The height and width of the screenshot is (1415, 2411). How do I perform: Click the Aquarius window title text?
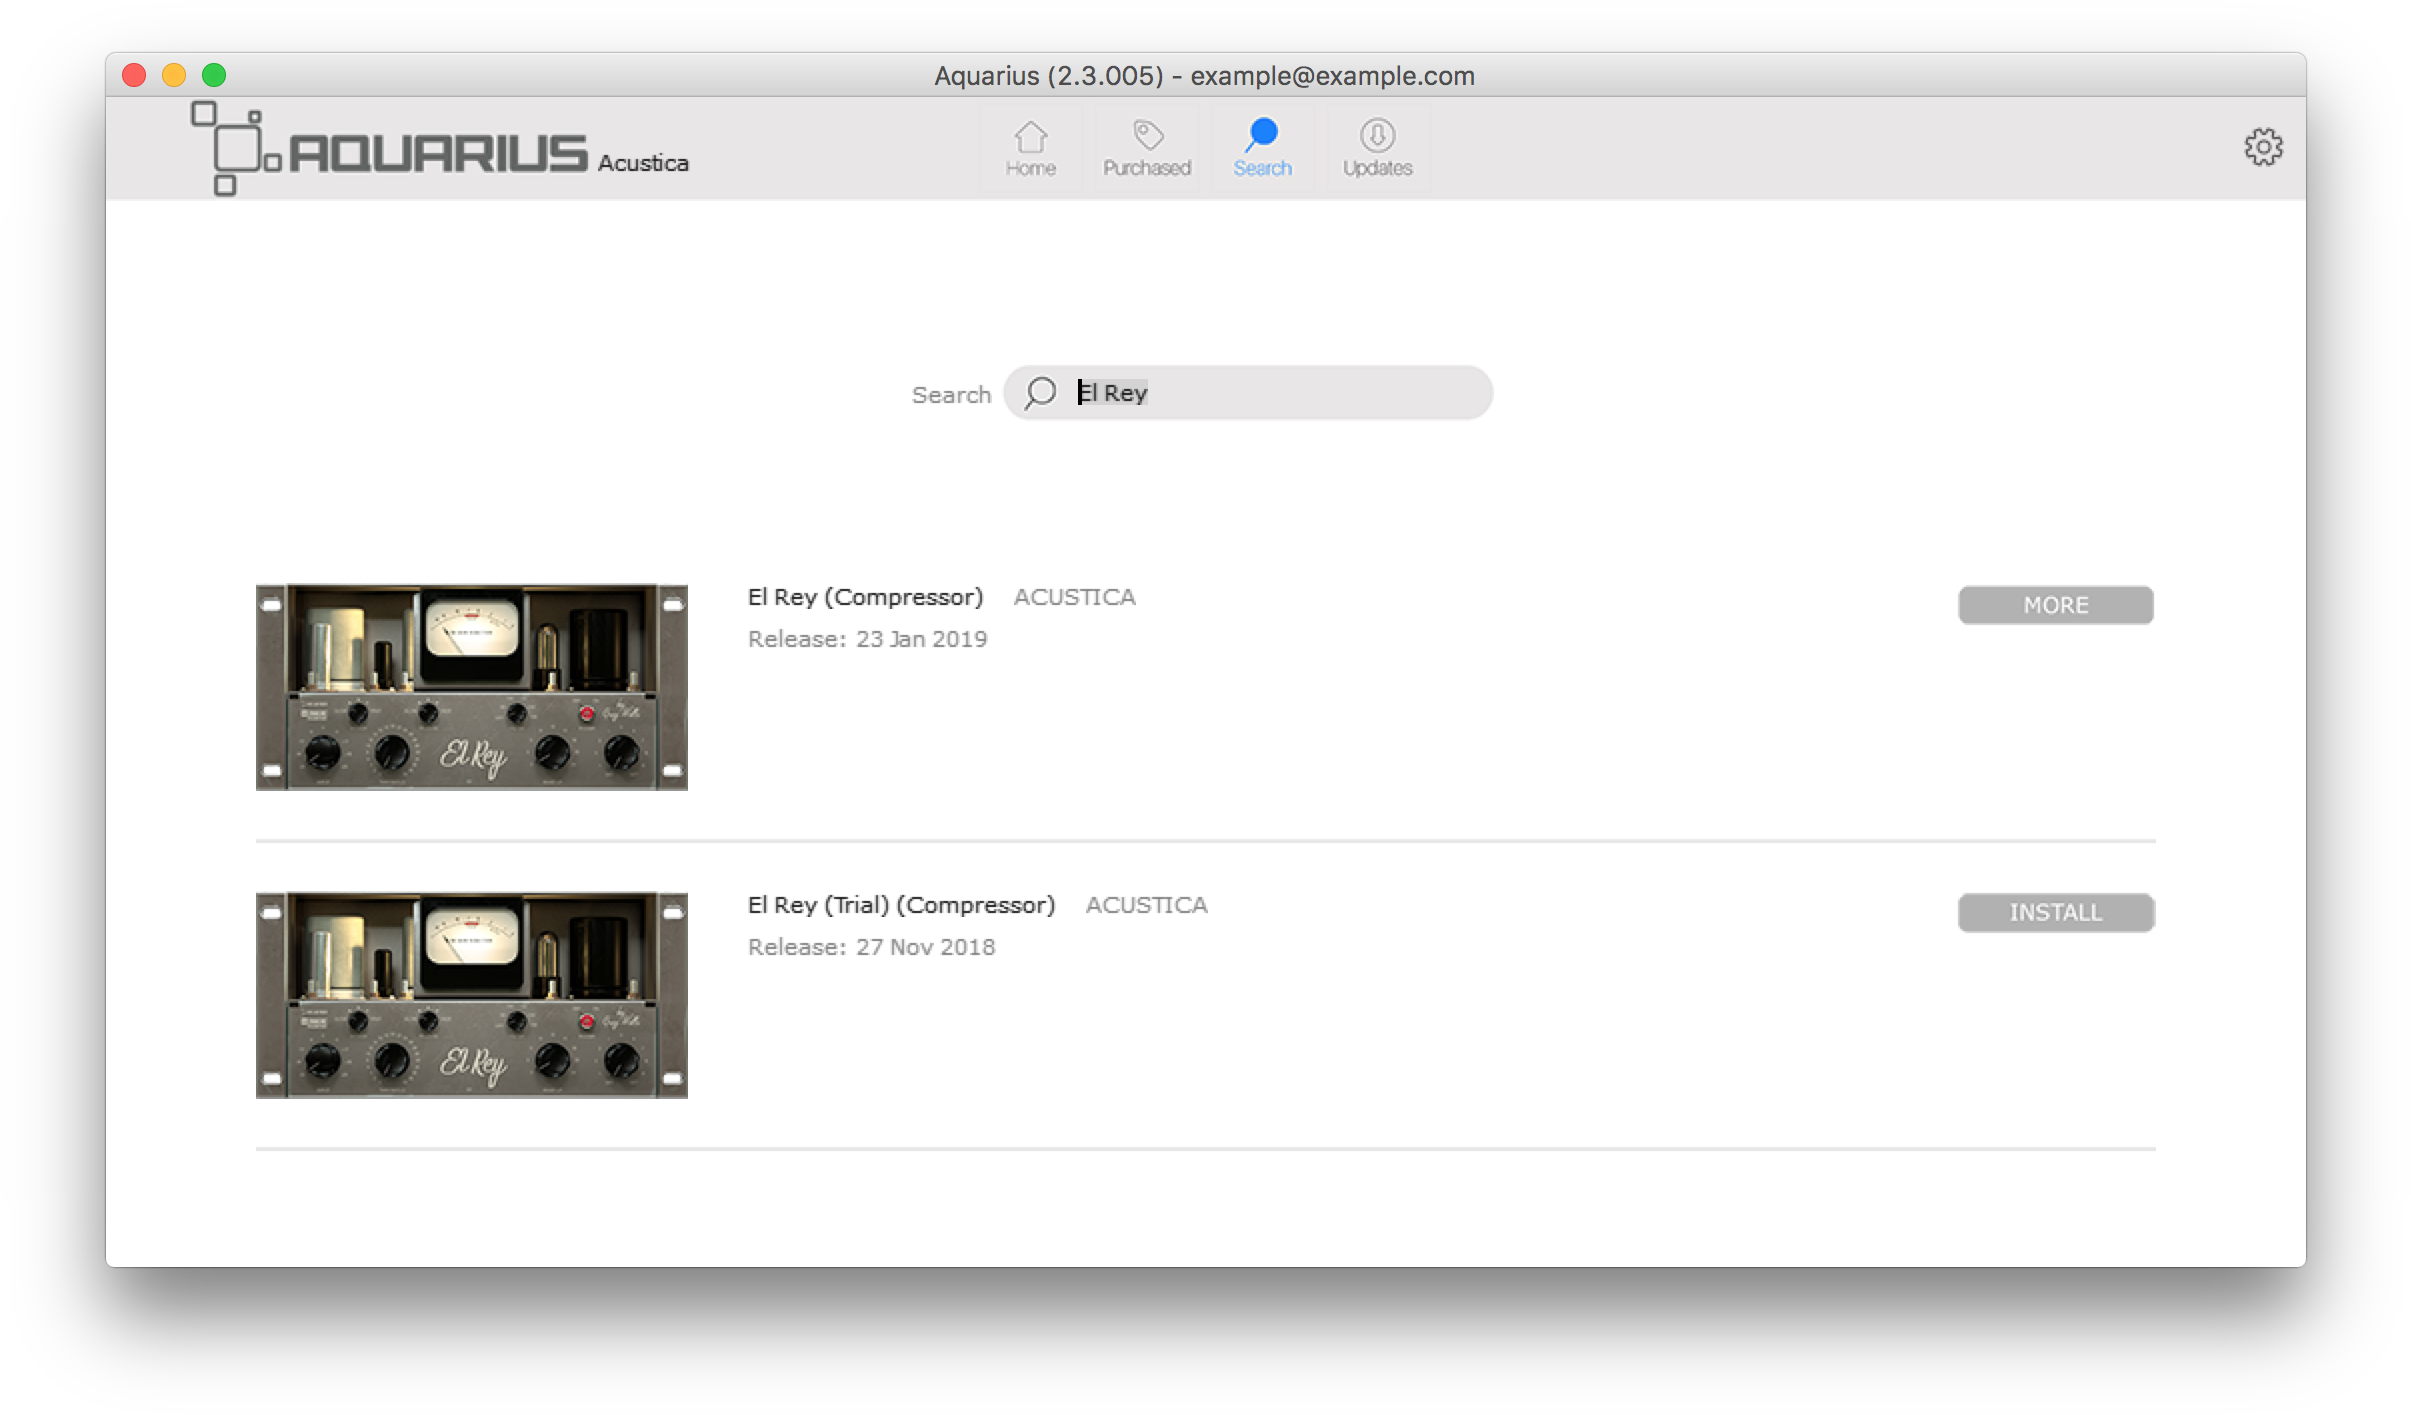pos(1204,76)
